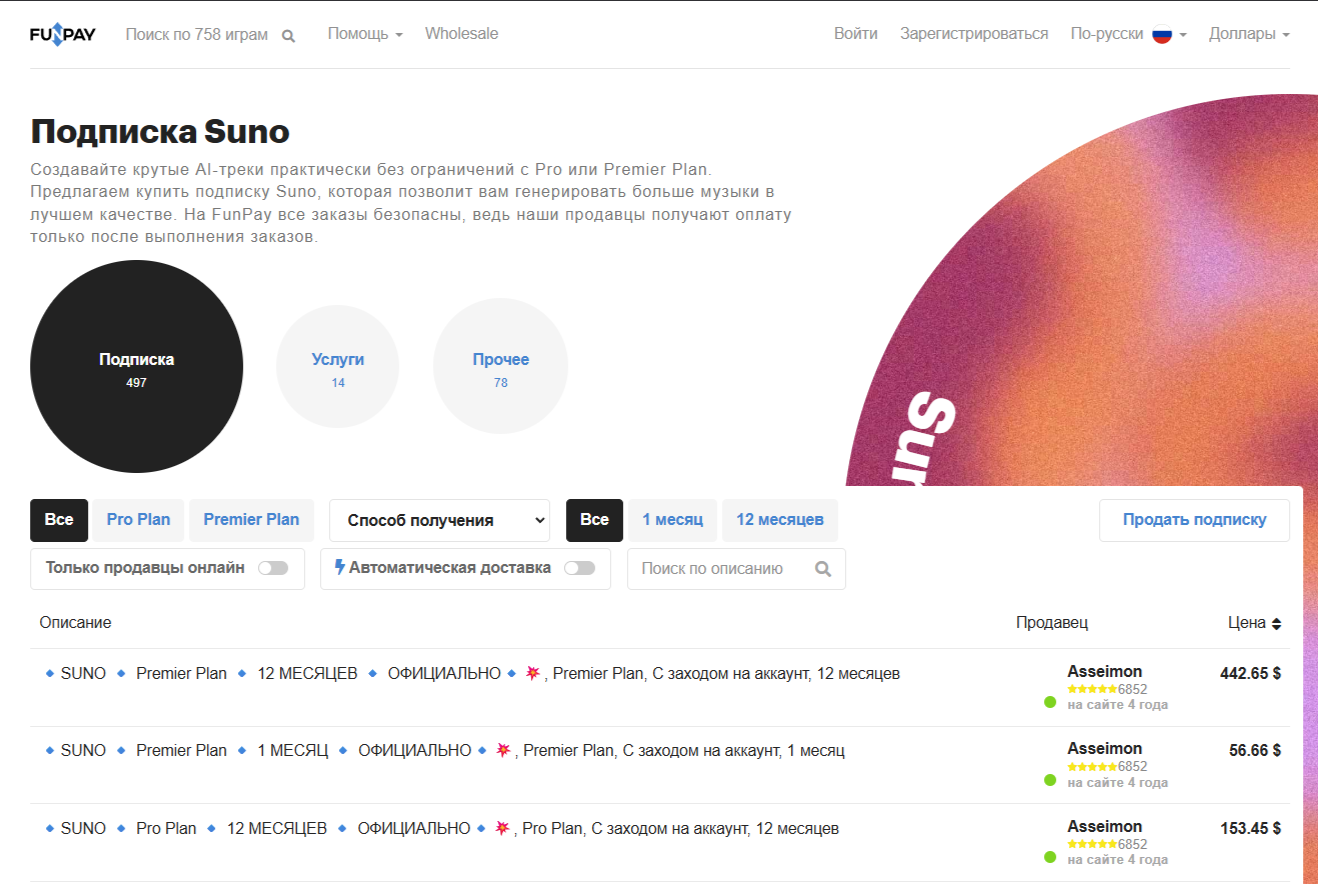
Task: Click the Продать подписку button
Action: click(x=1194, y=520)
